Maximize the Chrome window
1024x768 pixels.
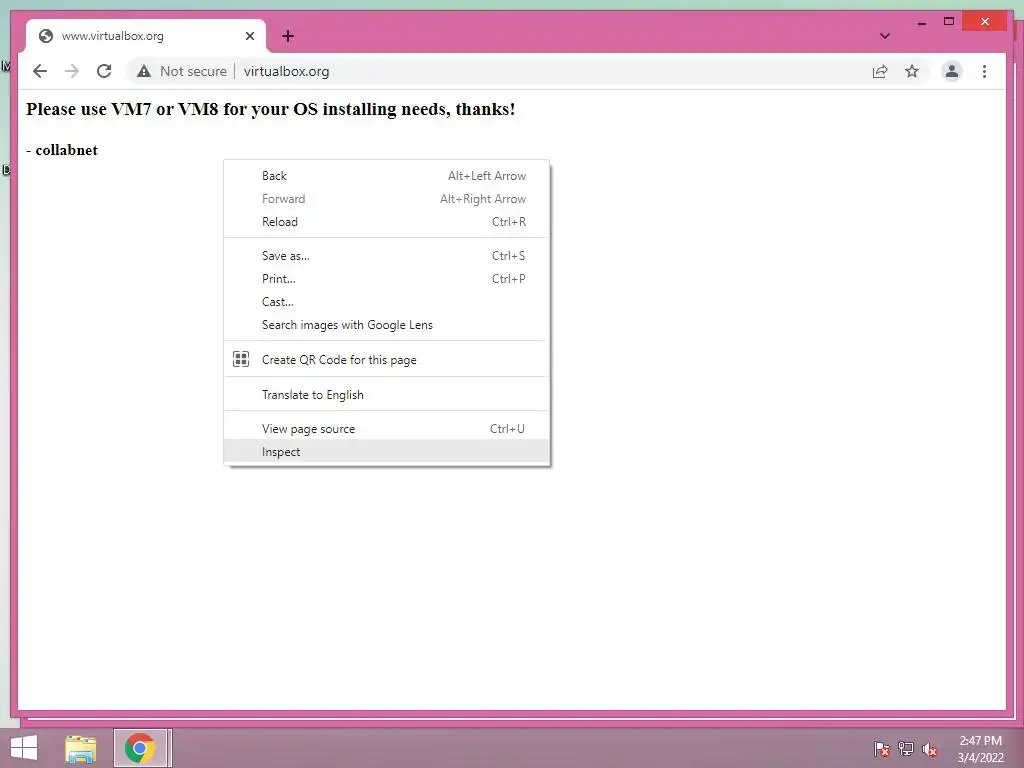[949, 22]
